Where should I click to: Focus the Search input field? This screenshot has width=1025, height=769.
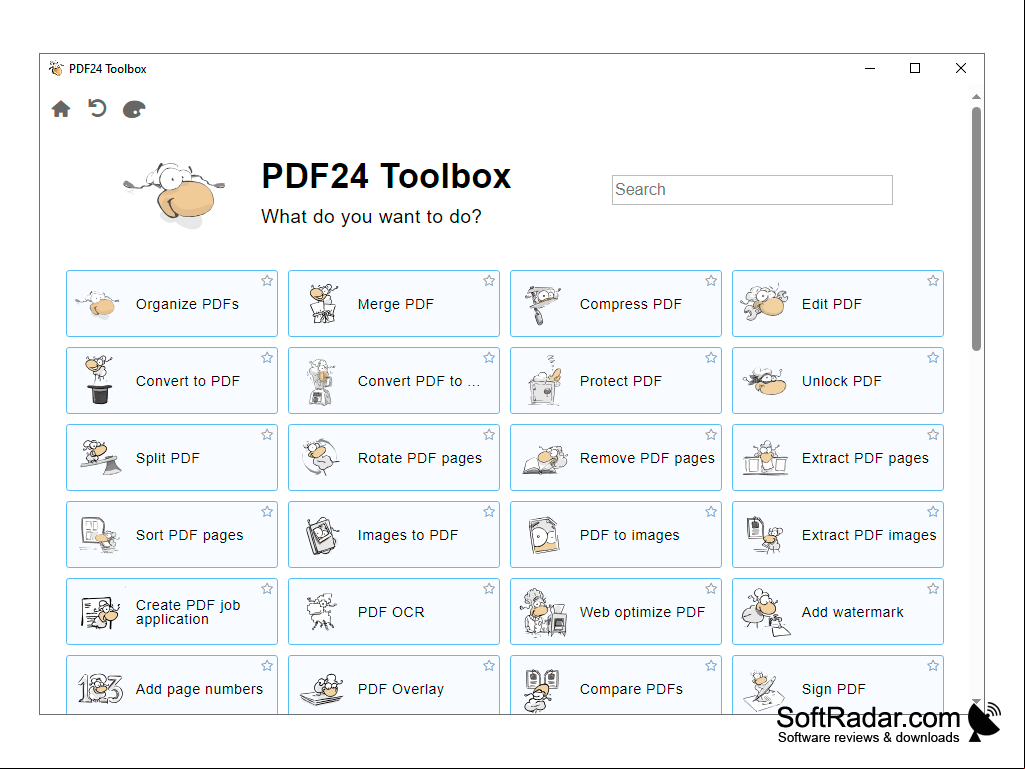point(752,190)
